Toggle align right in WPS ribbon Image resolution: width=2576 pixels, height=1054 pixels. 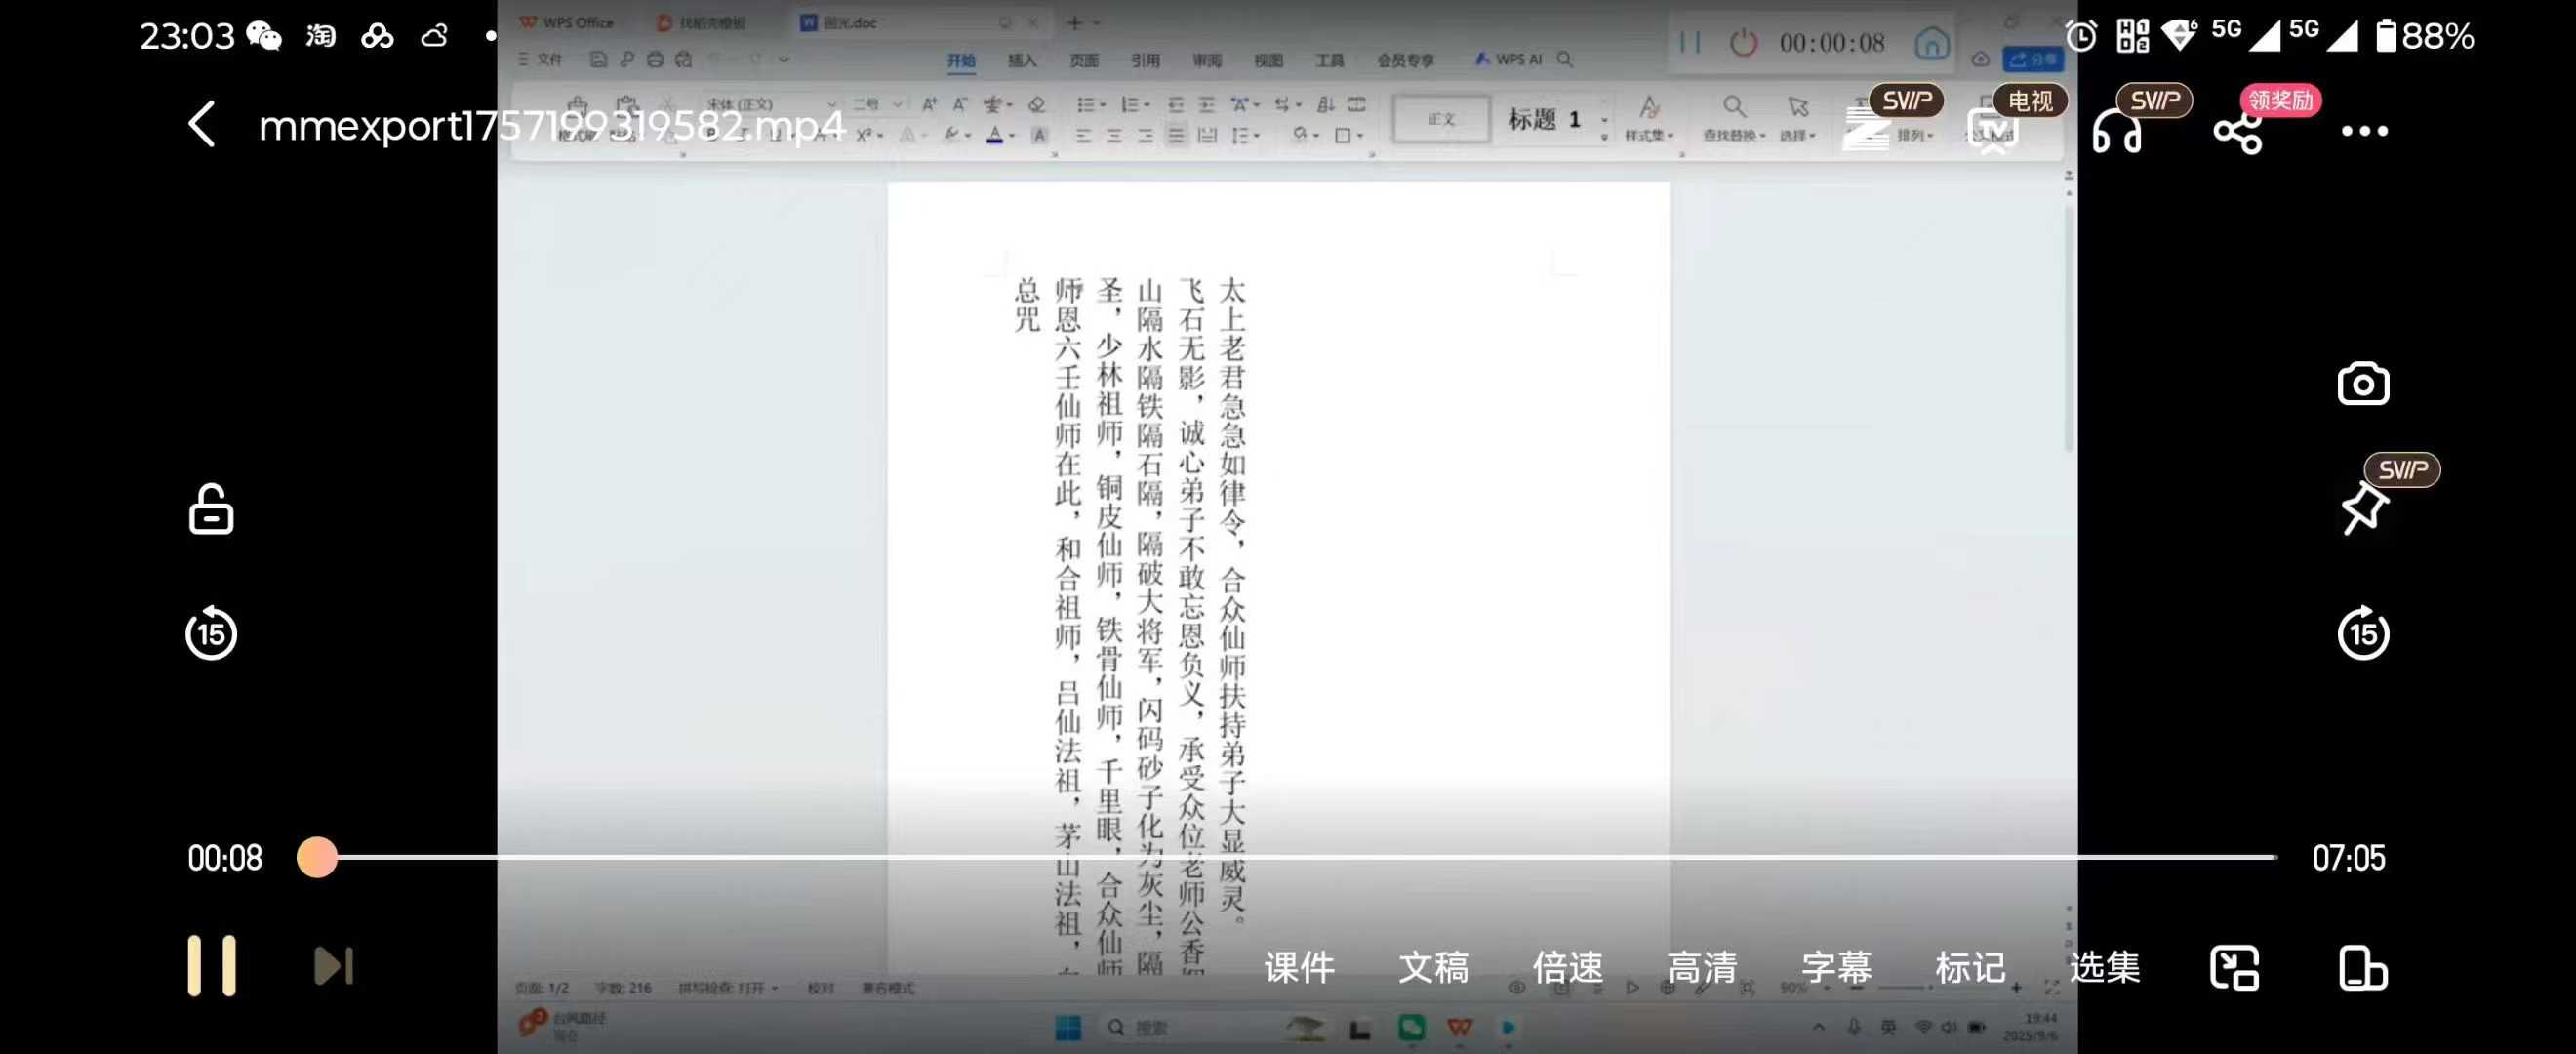1145,135
